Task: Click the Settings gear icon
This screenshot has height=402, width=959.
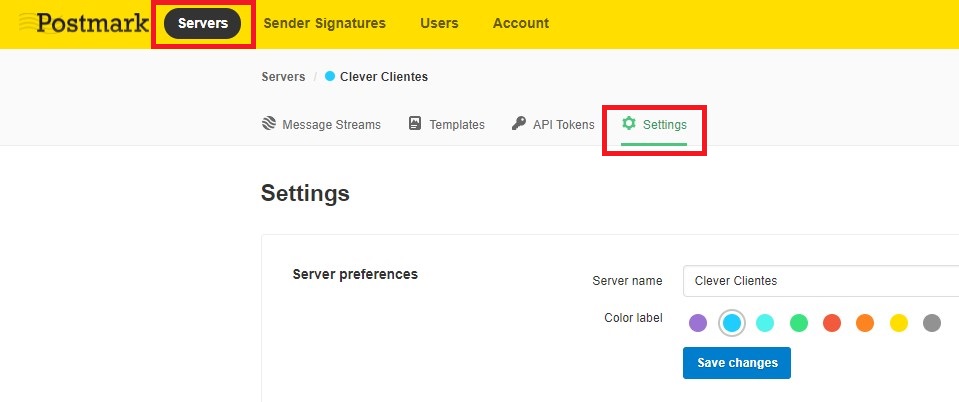Action: click(x=629, y=124)
